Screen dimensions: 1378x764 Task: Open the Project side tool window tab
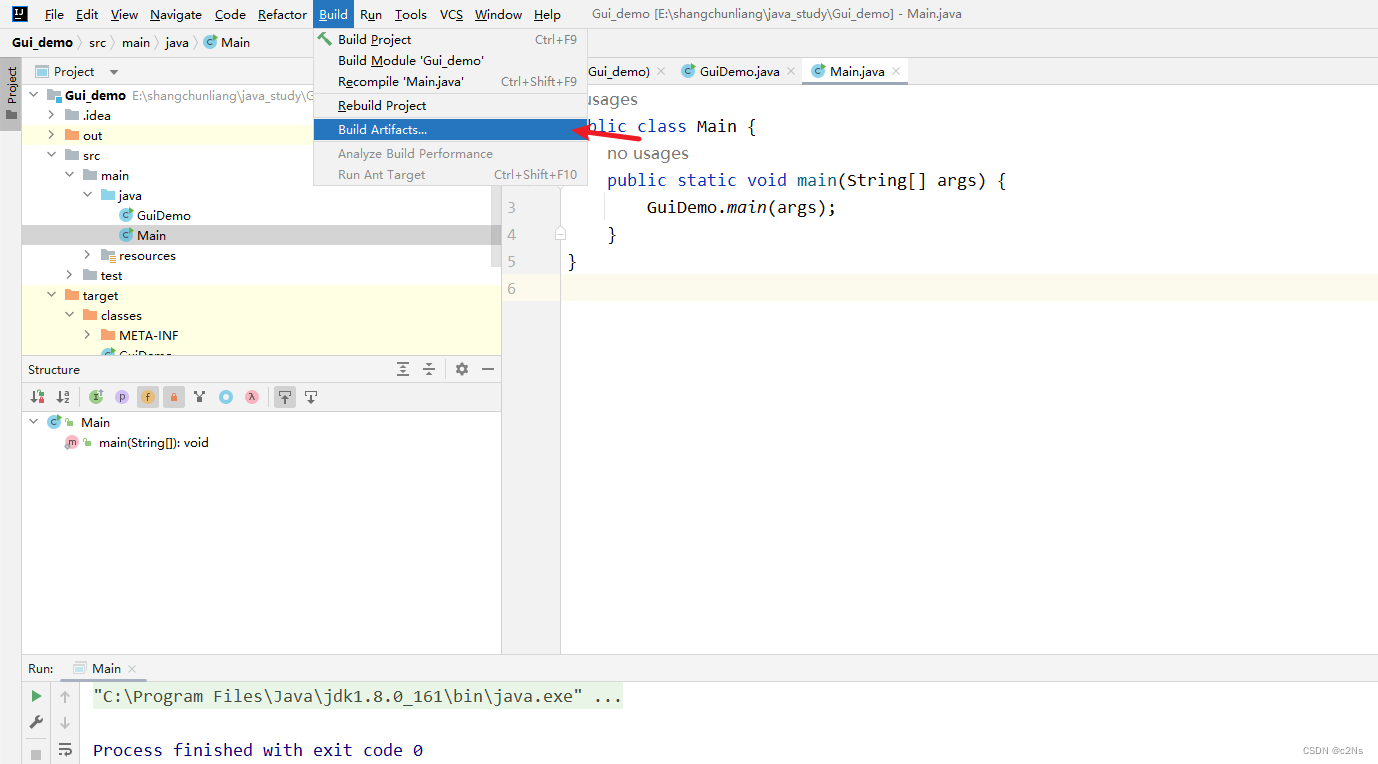click(x=11, y=93)
